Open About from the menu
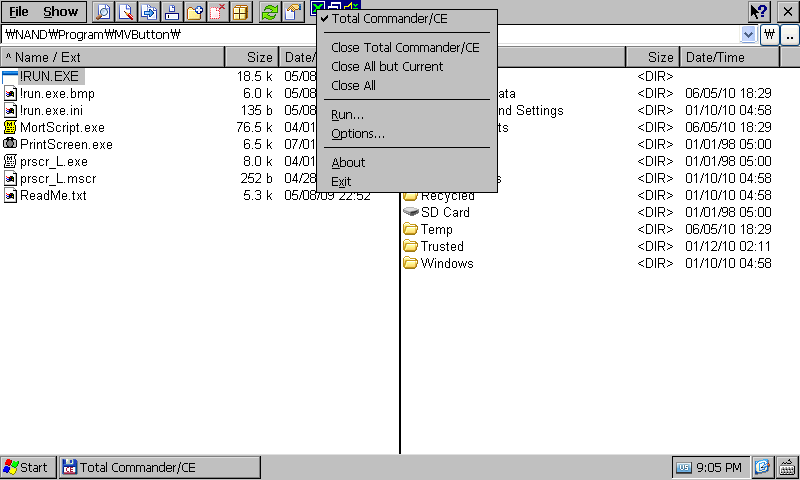 tap(407, 163)
